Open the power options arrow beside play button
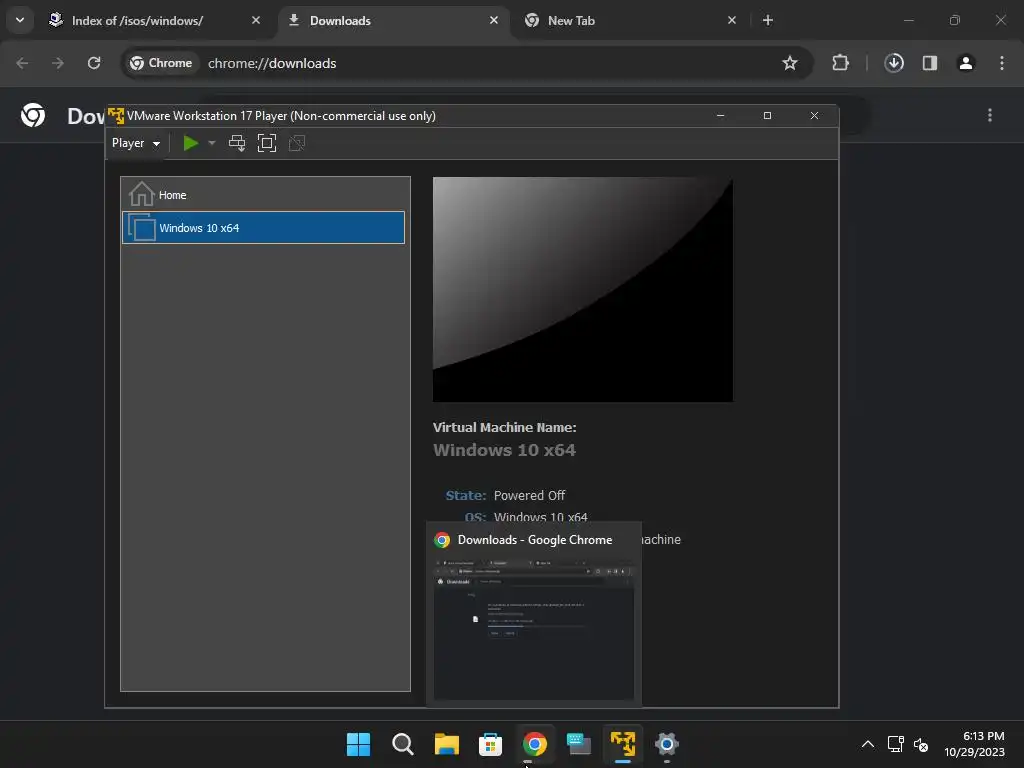 (212, 143)
